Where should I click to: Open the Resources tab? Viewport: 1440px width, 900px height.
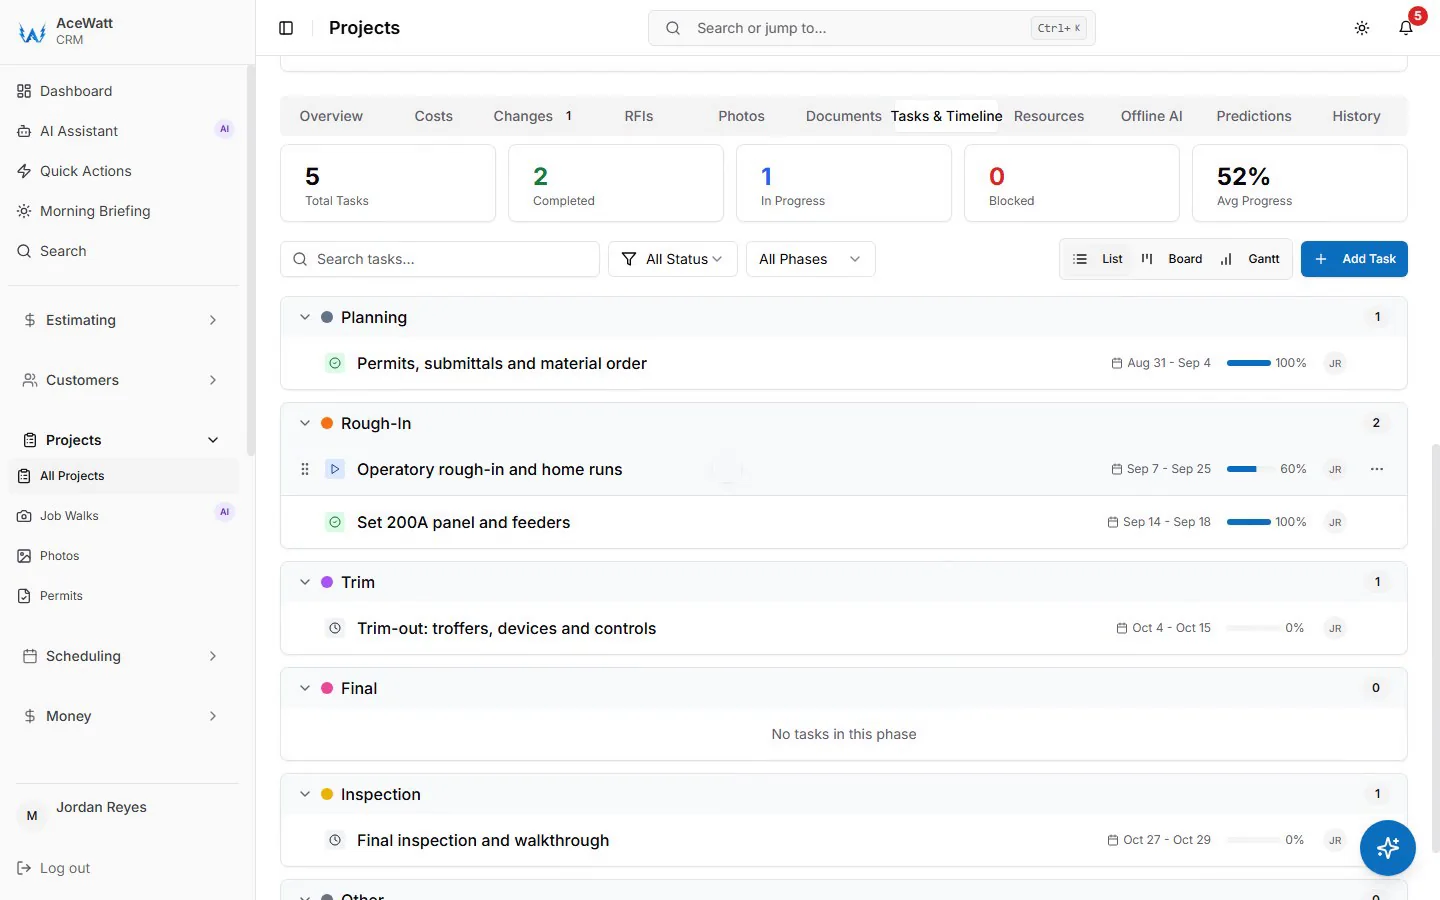point(1049,116)
